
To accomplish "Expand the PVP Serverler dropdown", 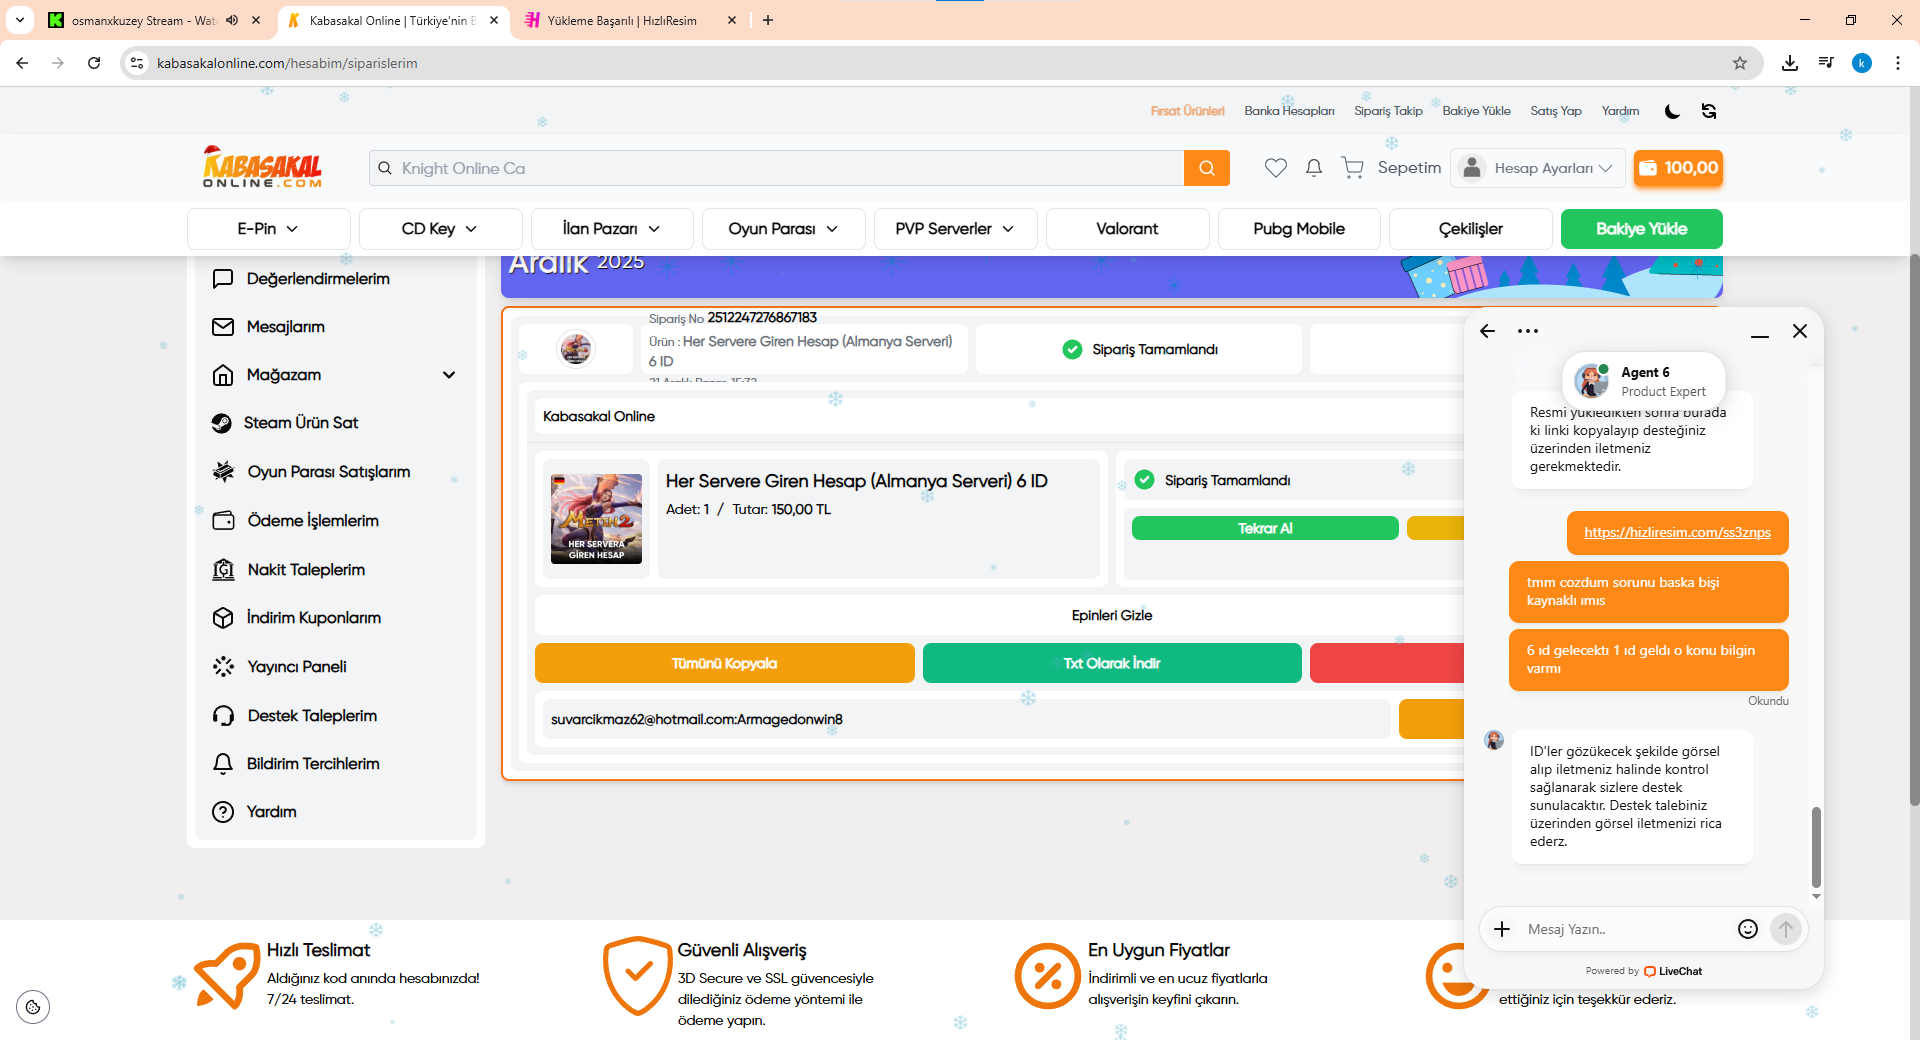I will (x=955, y=229).
